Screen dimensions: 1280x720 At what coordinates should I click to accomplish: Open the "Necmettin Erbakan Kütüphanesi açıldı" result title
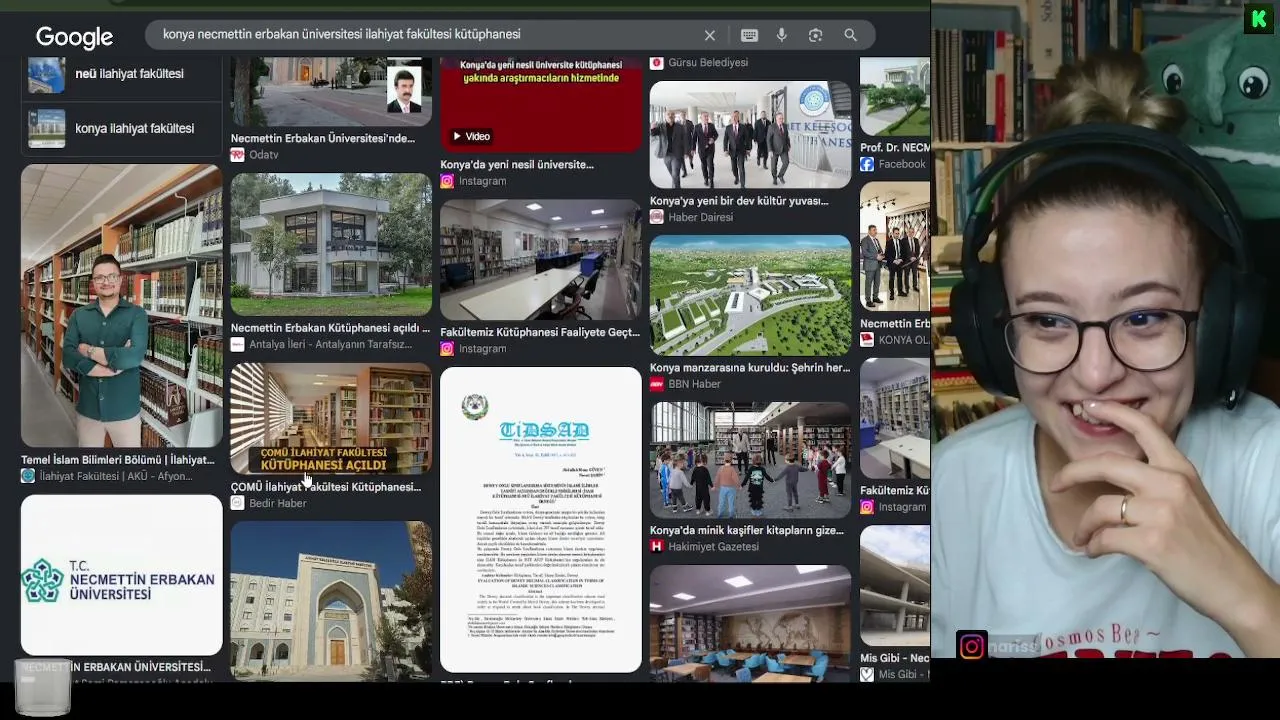coord(330,328)
